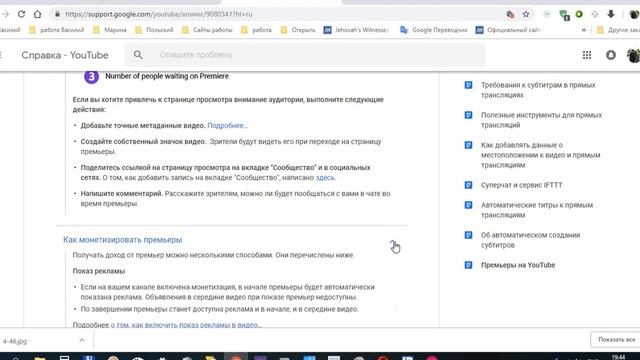Viewport: 640px width, 360px height.
Task: Open the Jehovah's Witnesses bookmark
Action: [356, 30]
